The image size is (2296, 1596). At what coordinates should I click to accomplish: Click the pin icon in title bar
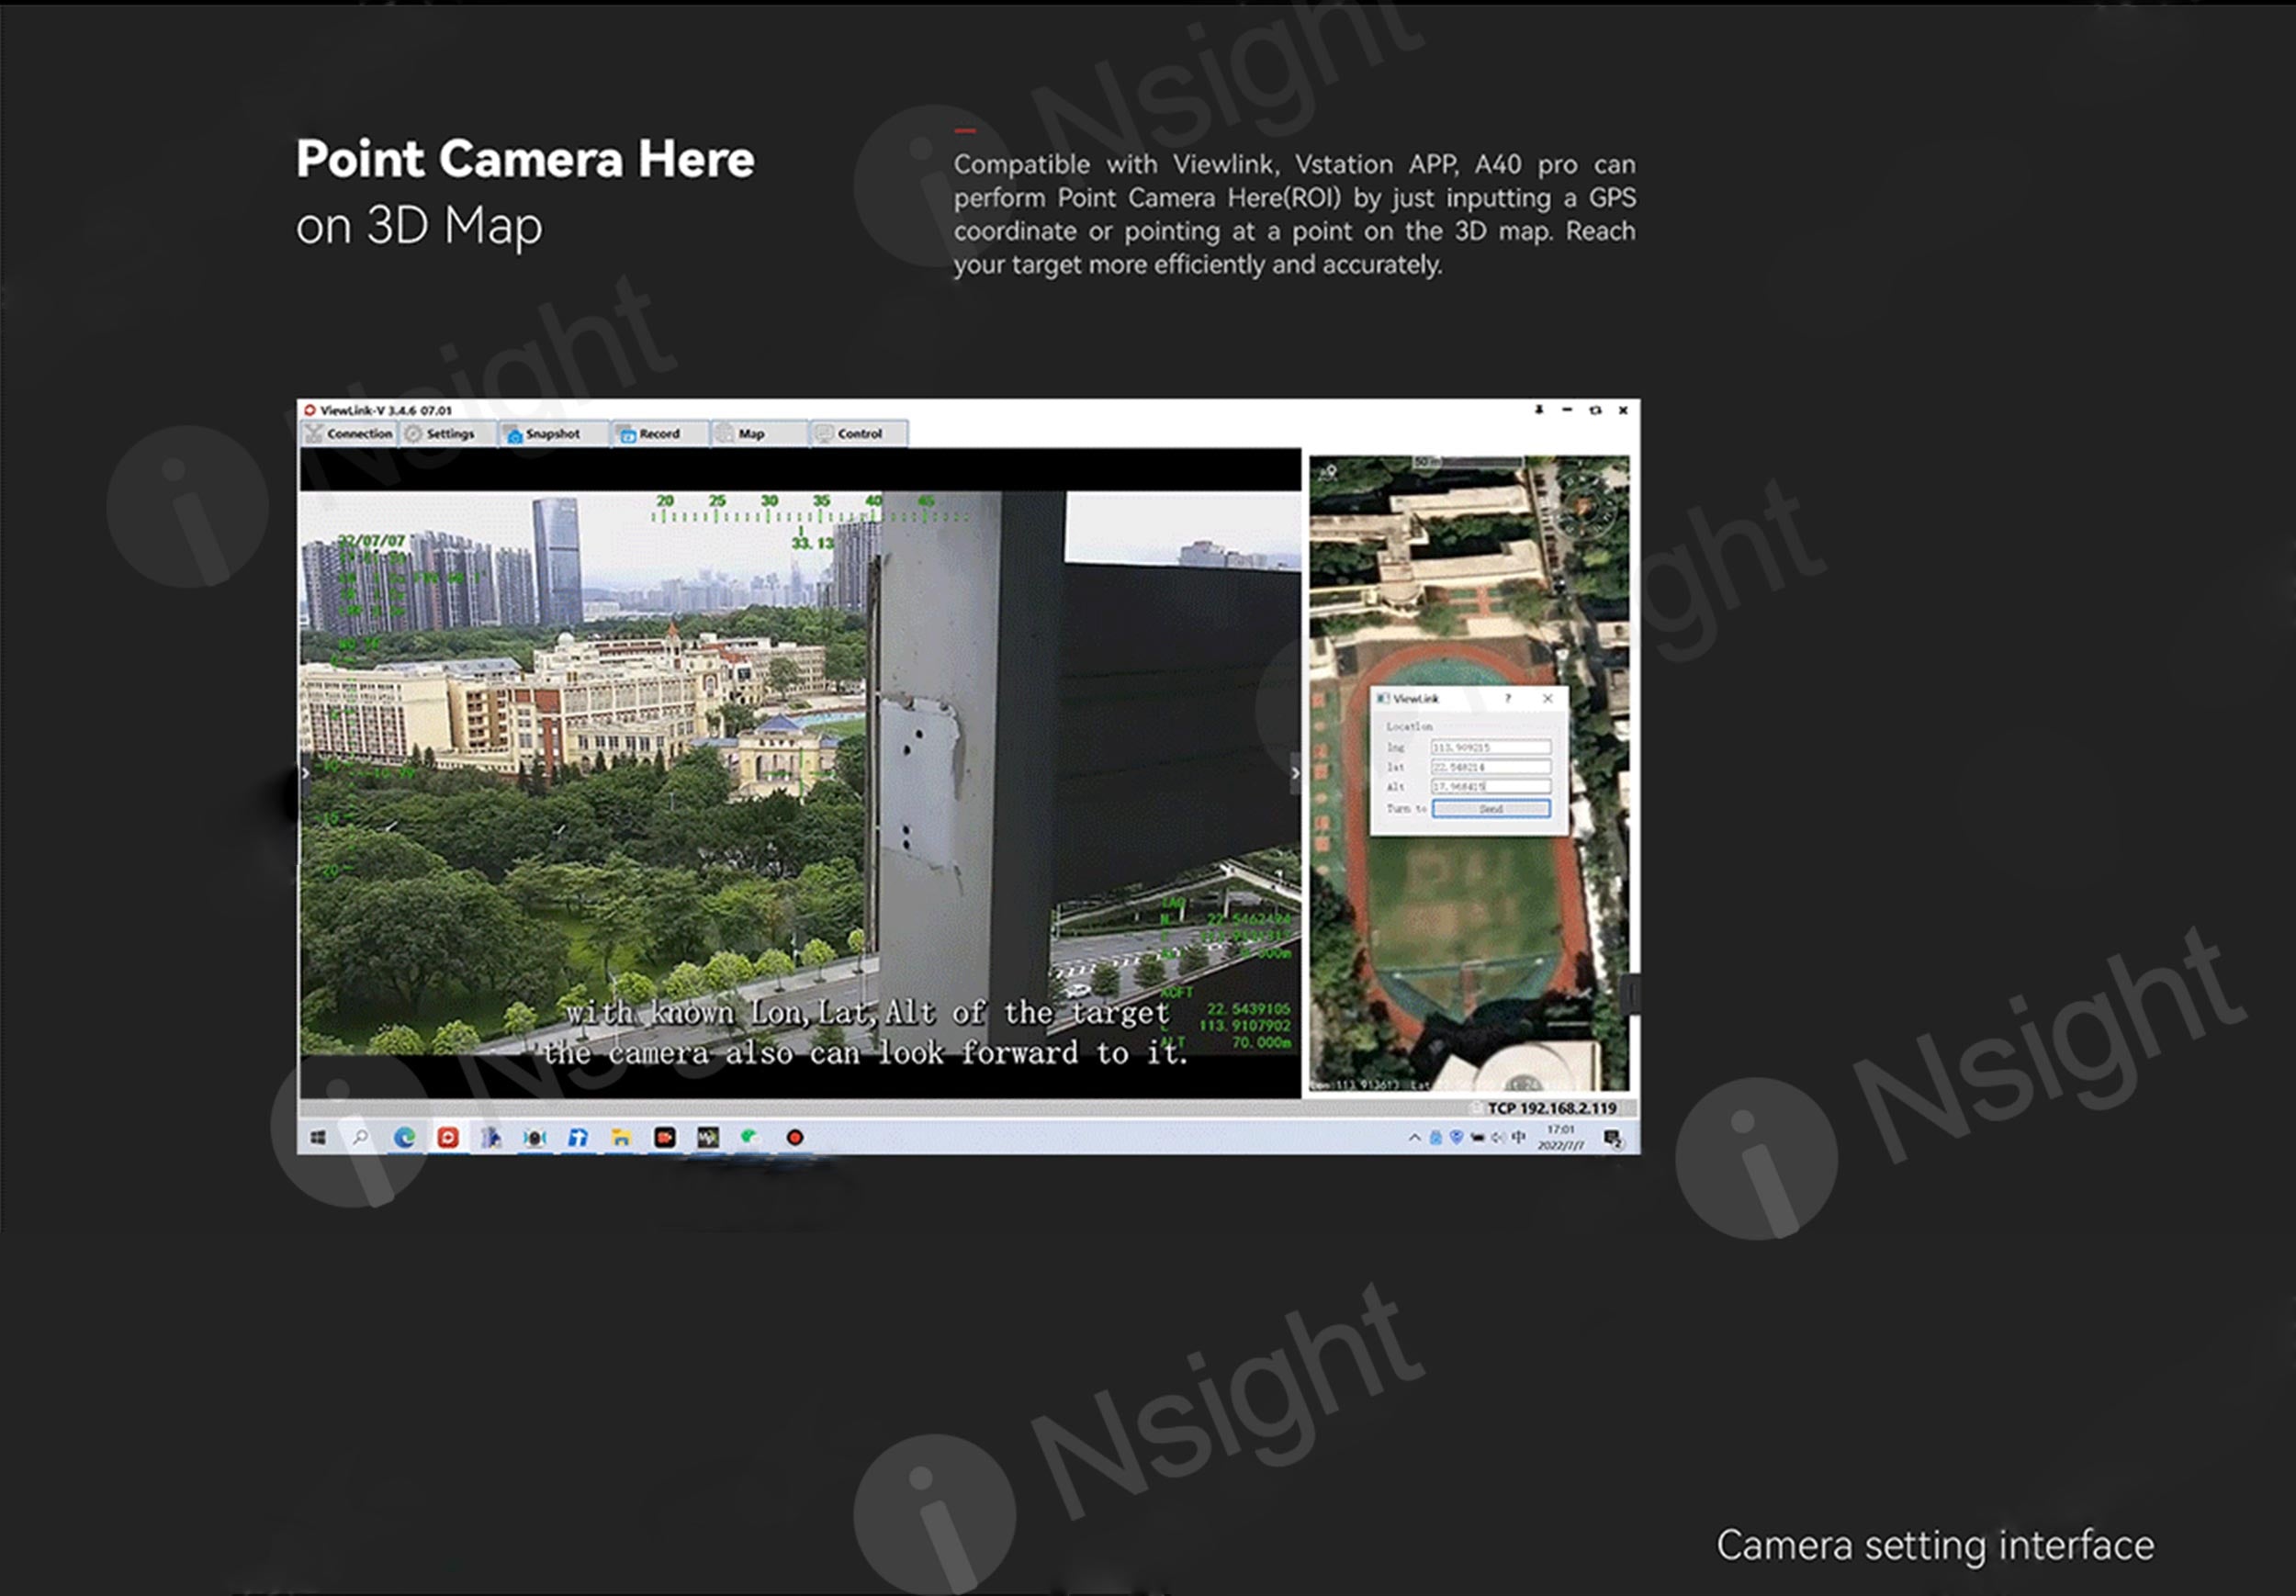click(1539, 410)
